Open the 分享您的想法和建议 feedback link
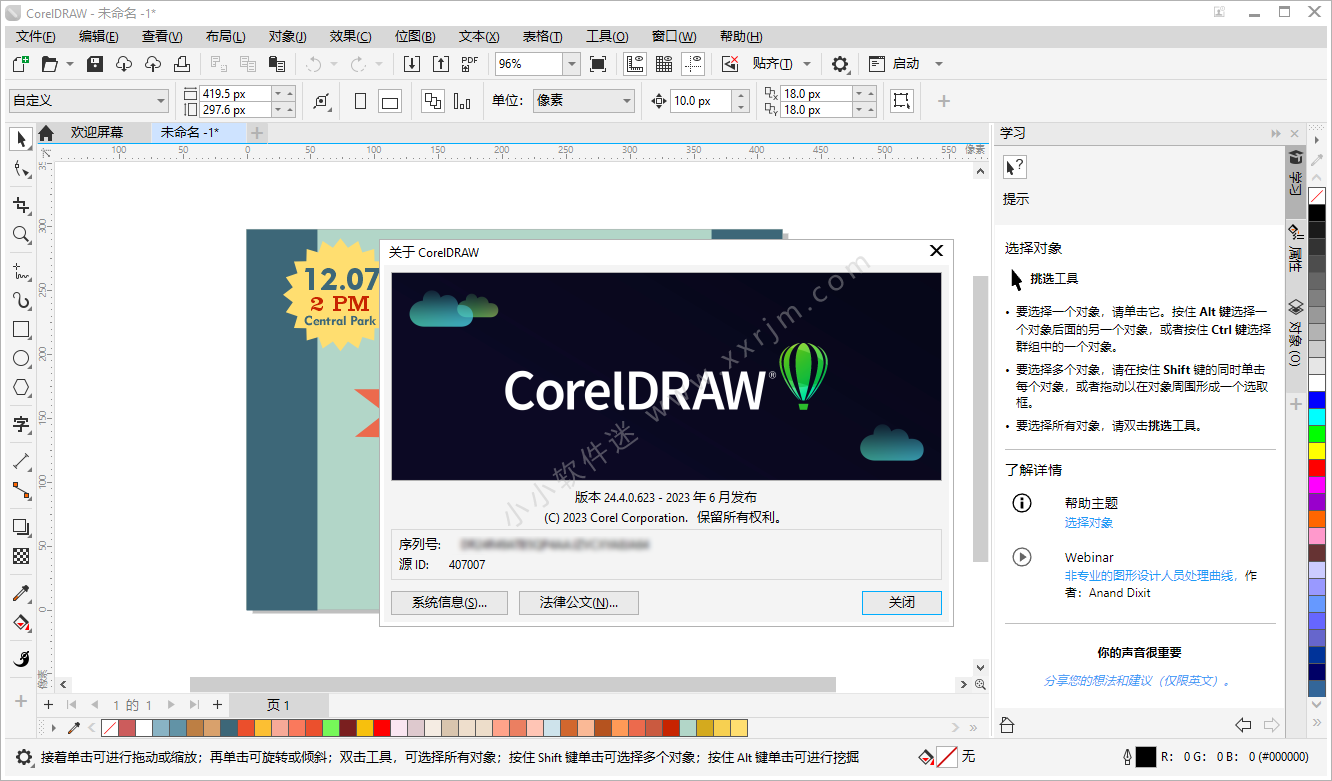 tap(1138, 681)
